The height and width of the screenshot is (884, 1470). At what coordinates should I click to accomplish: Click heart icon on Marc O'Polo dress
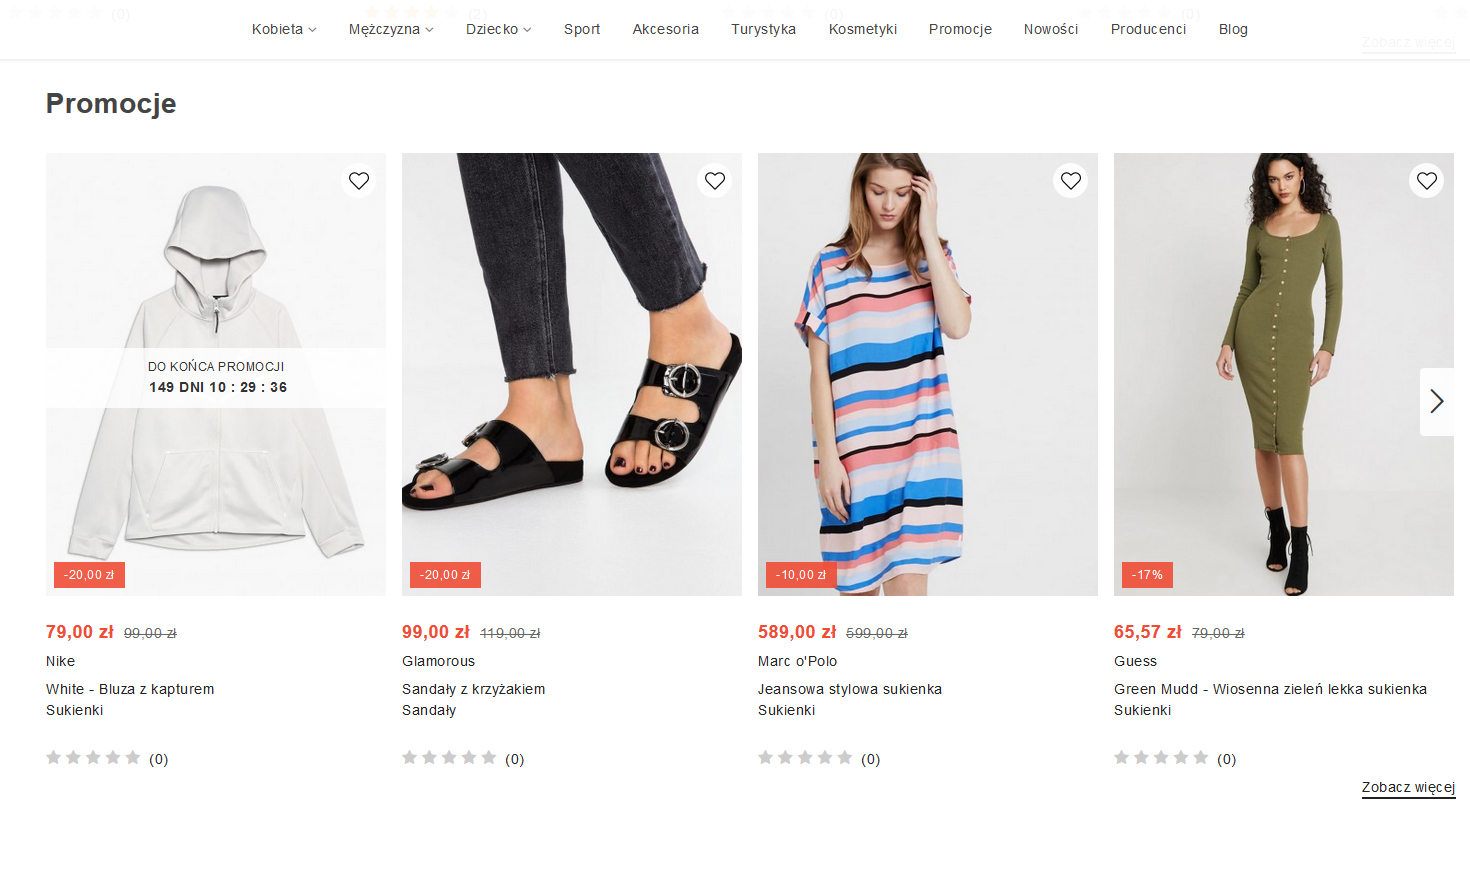tap(1071, 181)
